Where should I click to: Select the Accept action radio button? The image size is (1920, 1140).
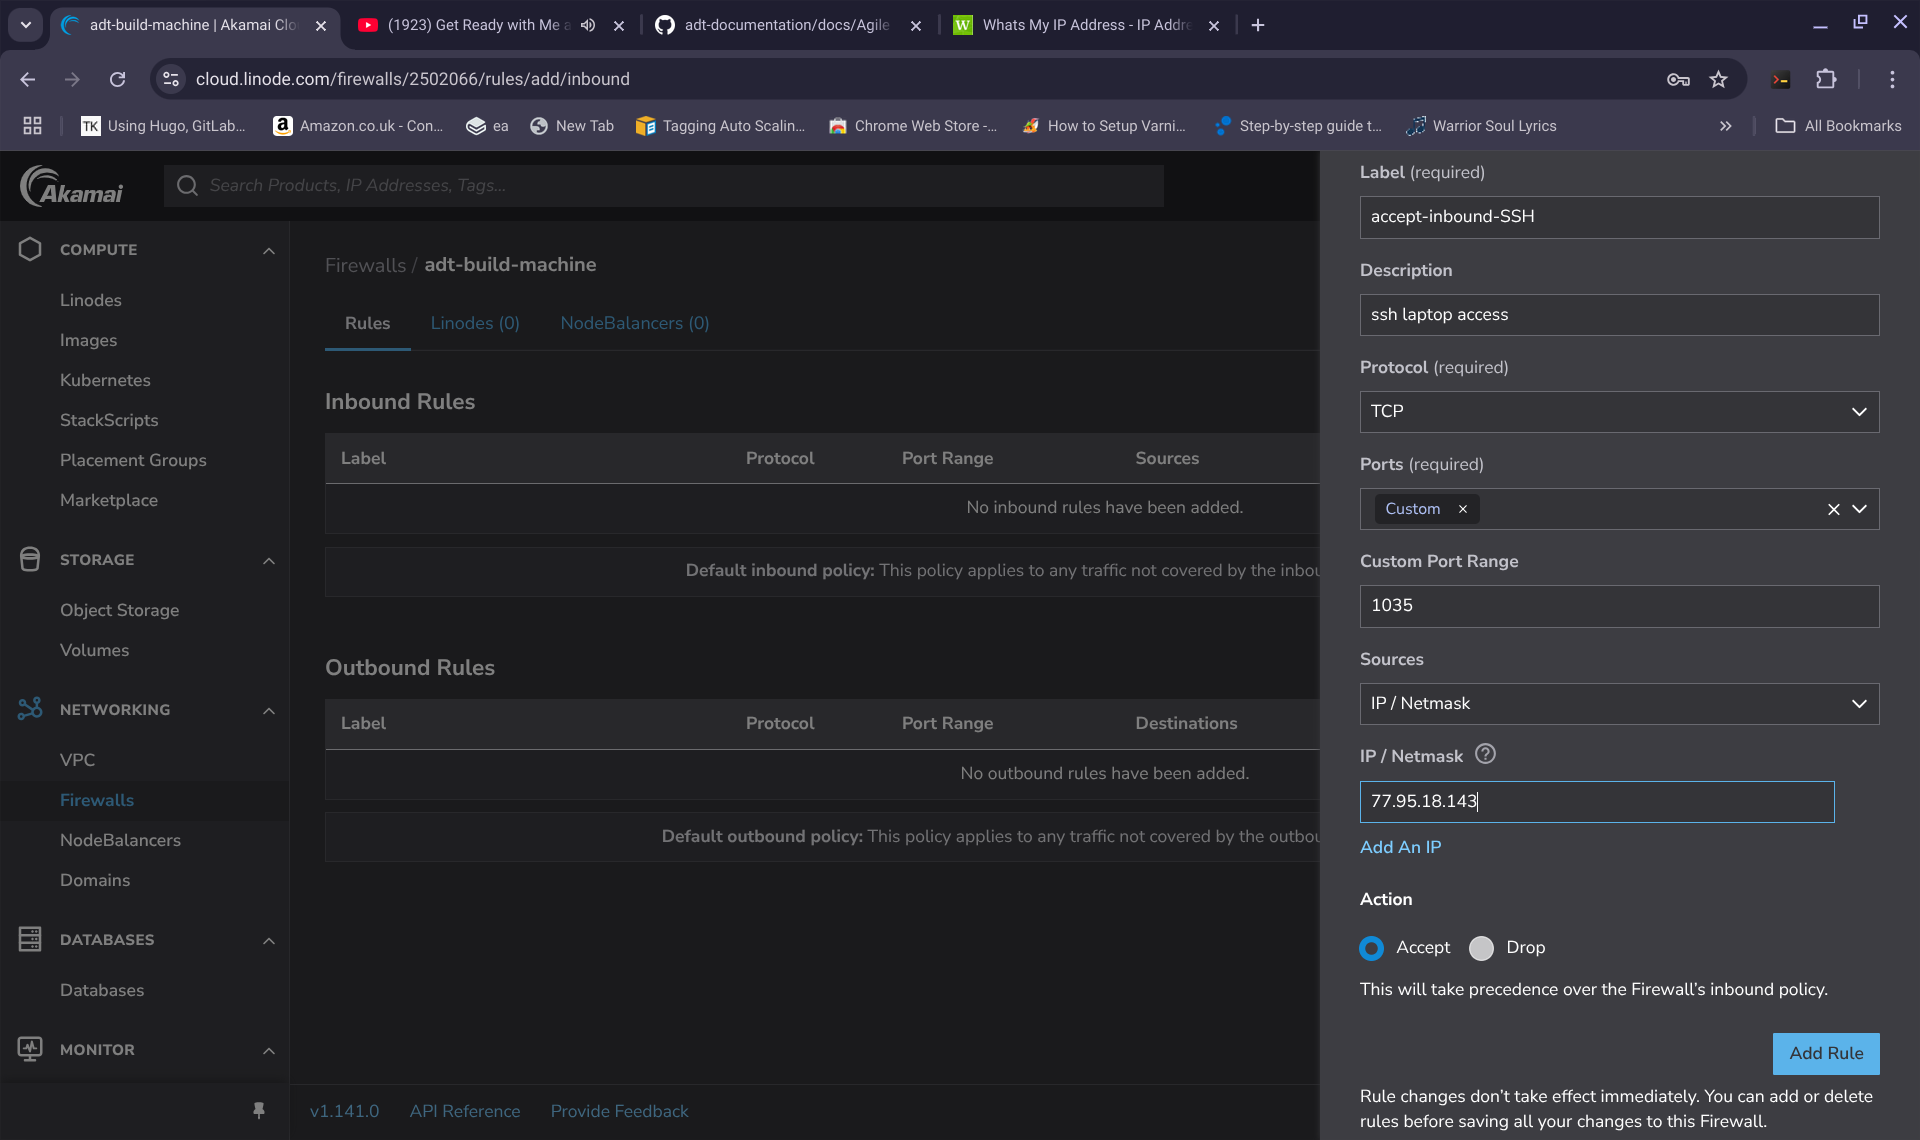pos(1371,948)
